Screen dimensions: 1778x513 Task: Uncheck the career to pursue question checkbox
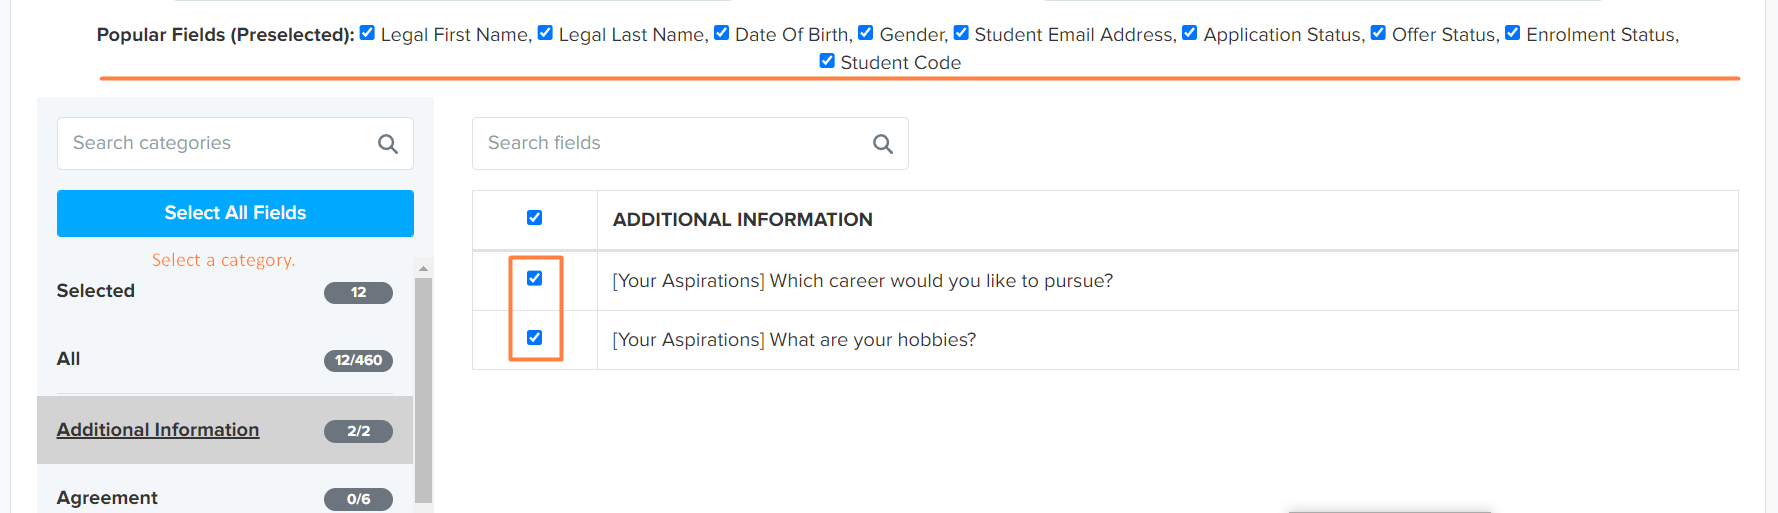[x=535, y=279]
